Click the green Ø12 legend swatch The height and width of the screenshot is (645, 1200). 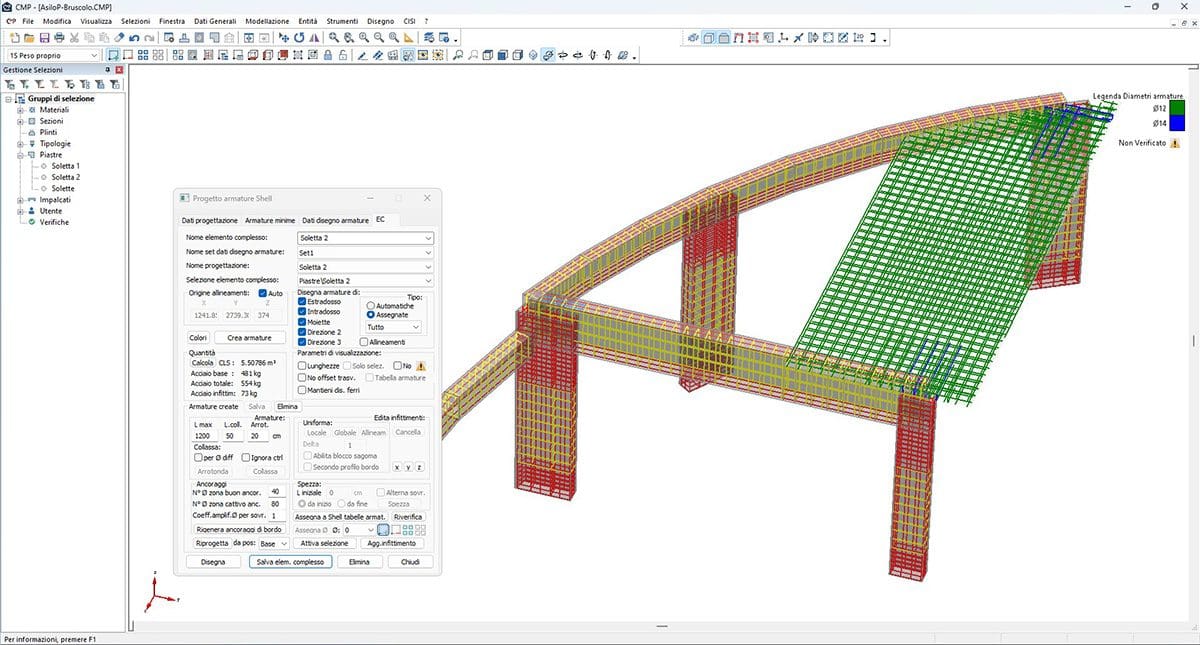(1178, 108)
